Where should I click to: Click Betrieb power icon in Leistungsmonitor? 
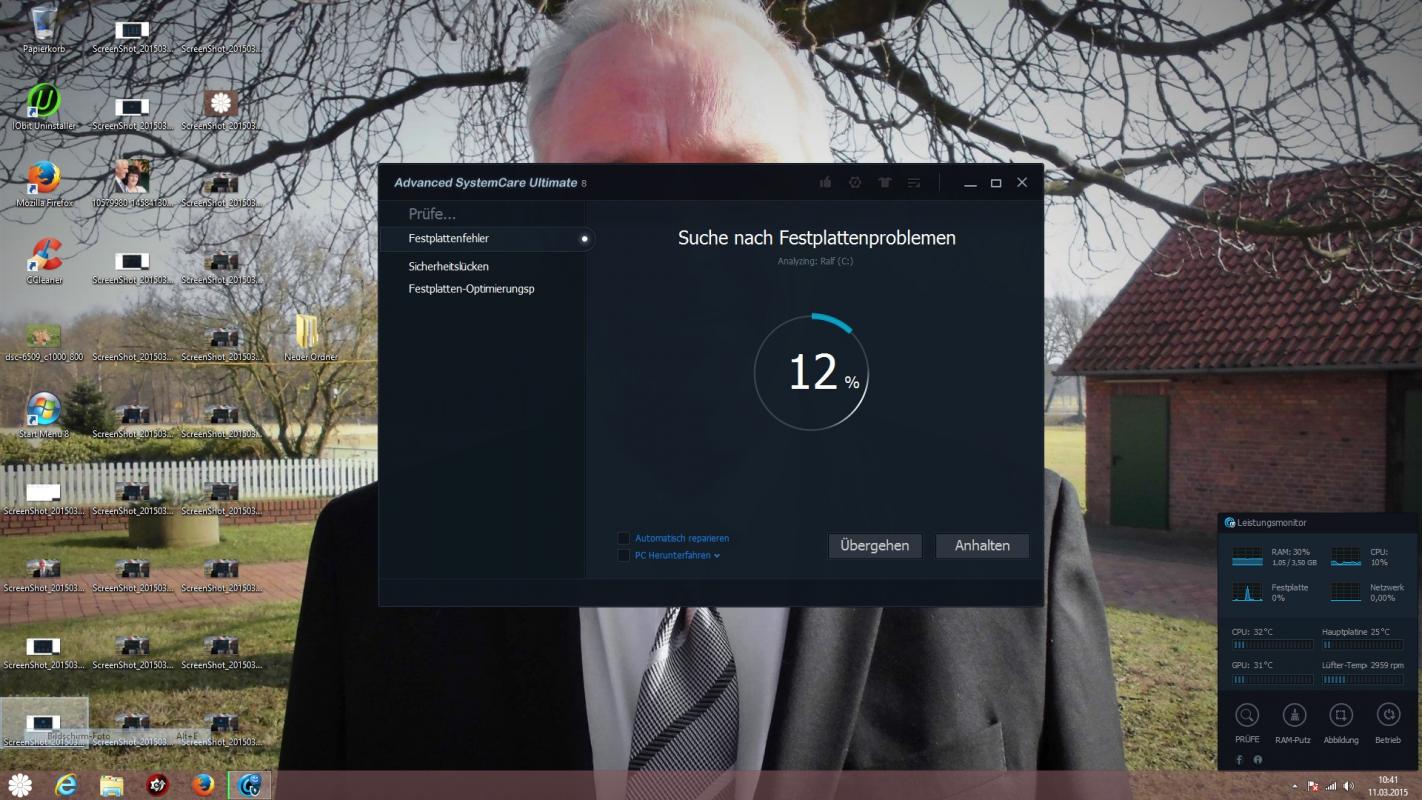pos(1388,715)
